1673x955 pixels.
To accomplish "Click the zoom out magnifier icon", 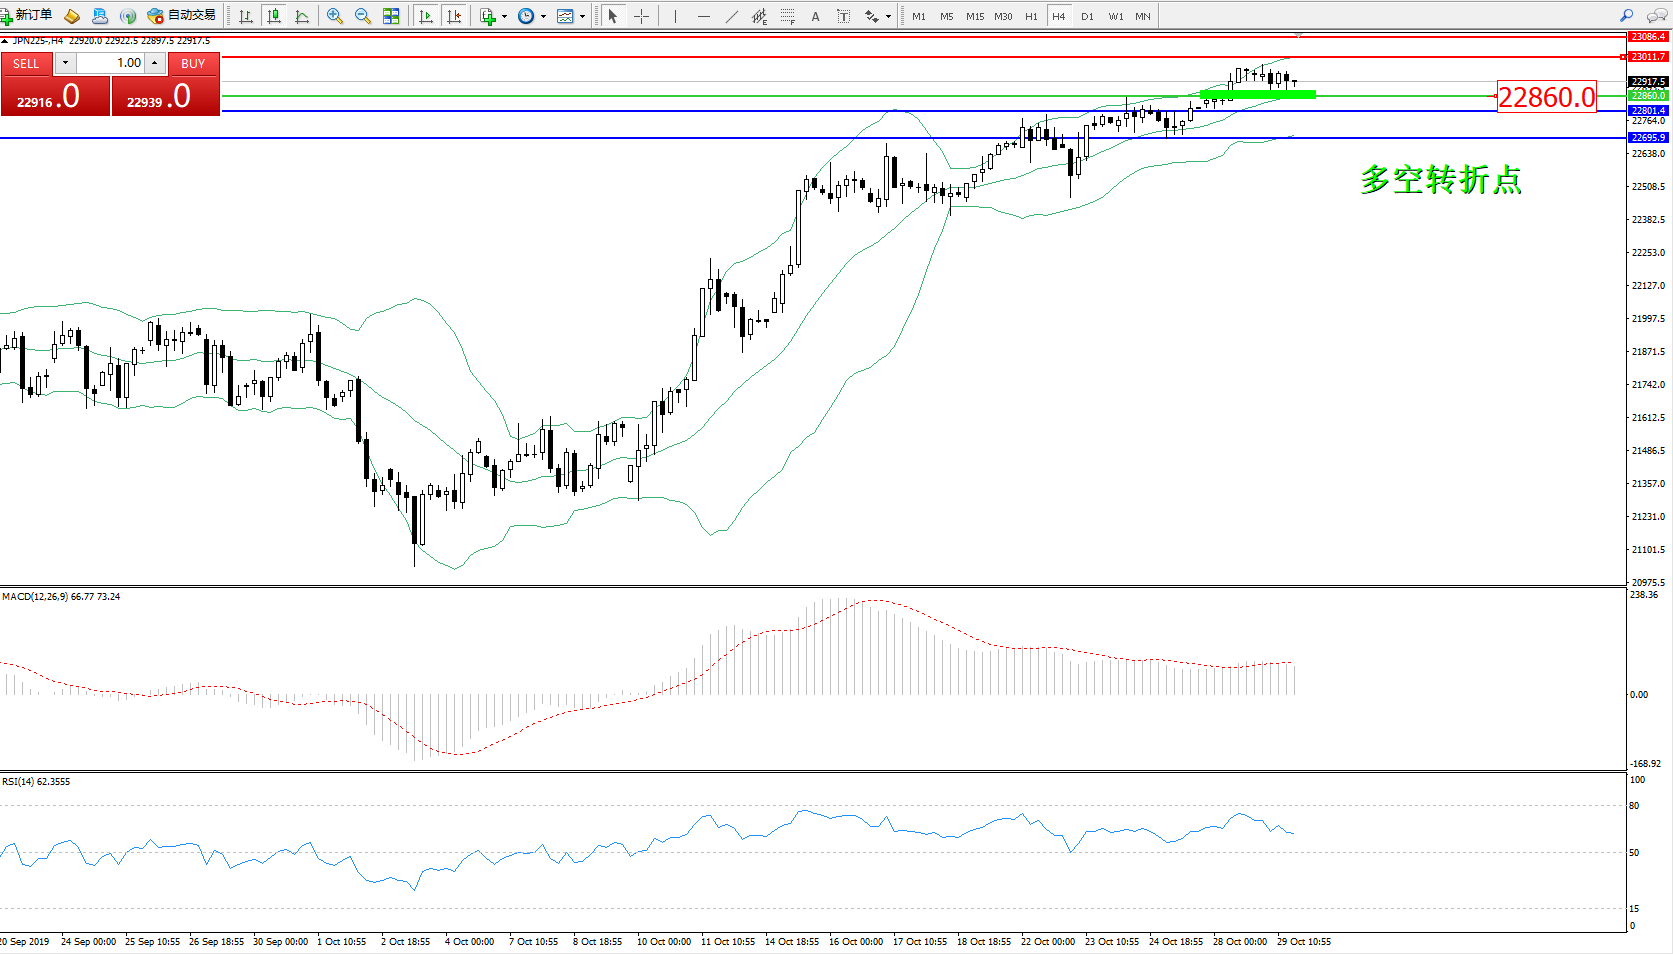I will point(363,16).
